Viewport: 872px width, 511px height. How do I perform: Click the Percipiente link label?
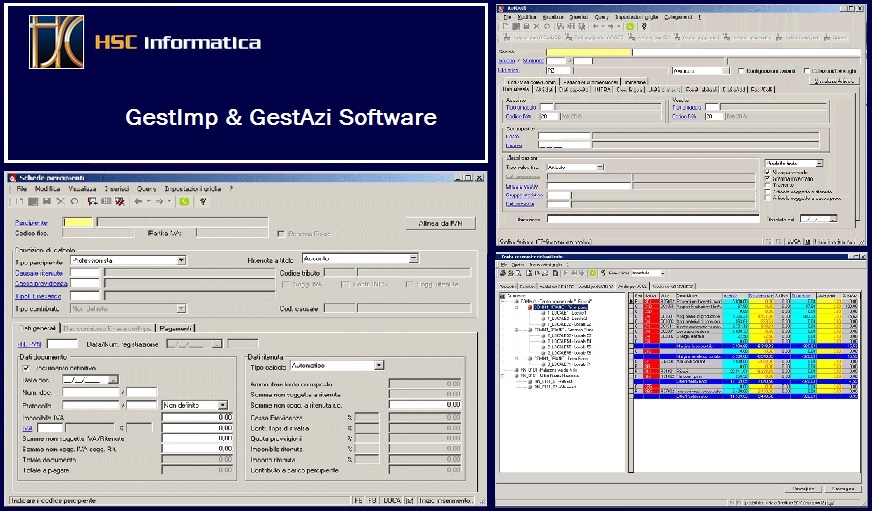coord(32,222)
